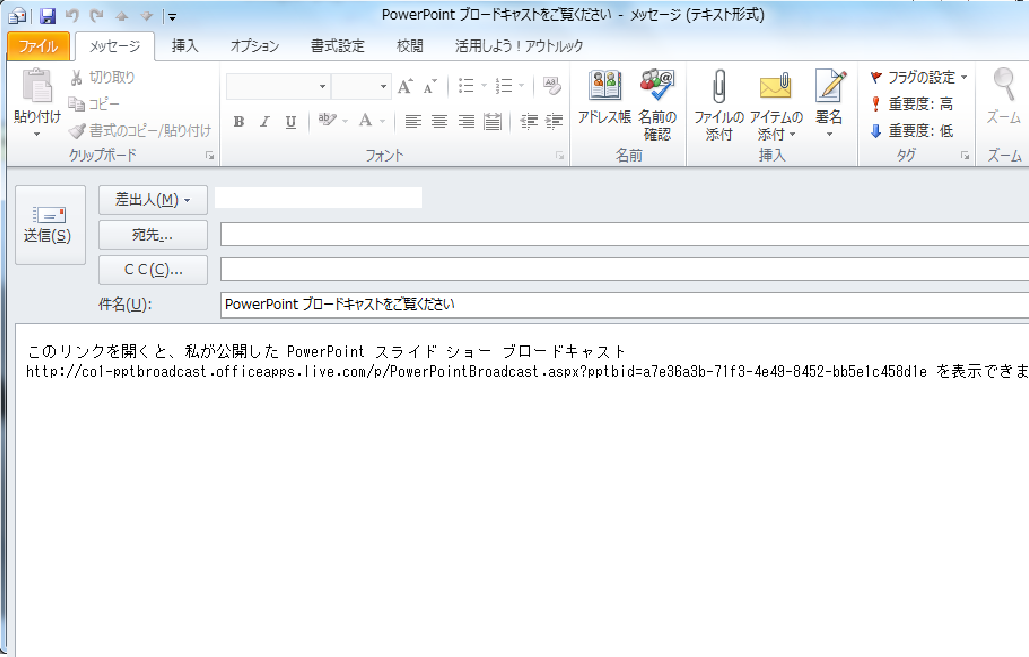The height and width of the screenshot is (657, 1029).
Task: Open clipboard group dialog launcher
Action: click(209, 156)
